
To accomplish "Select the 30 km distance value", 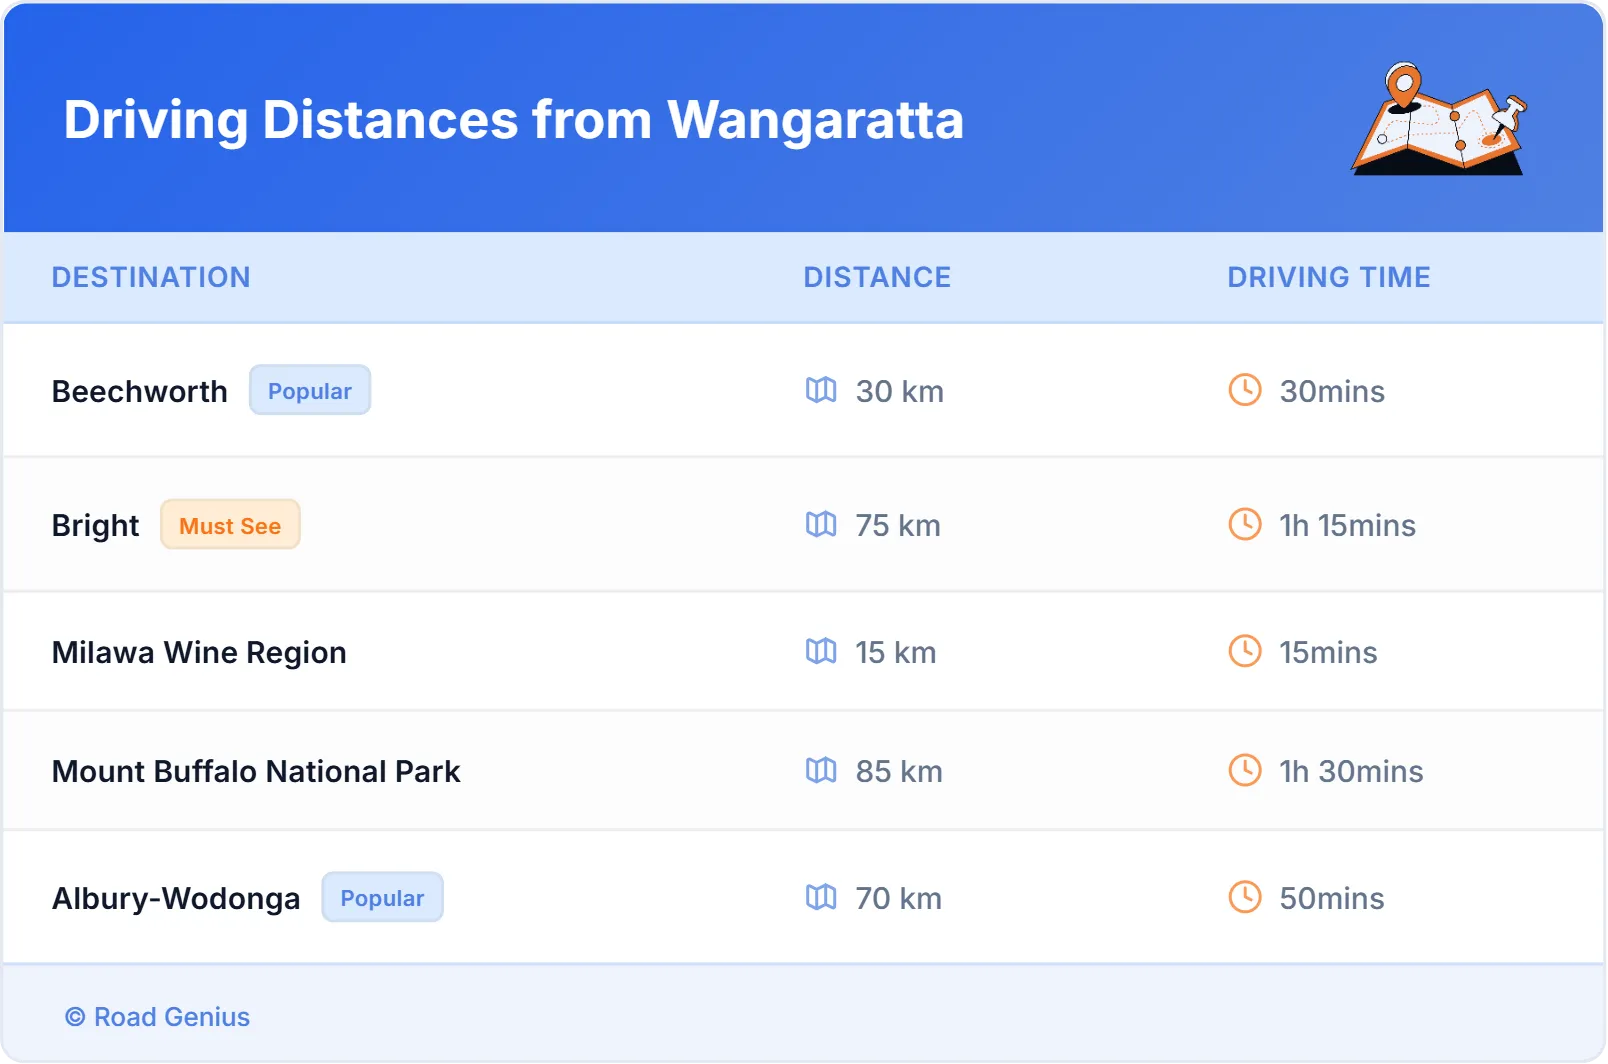I will pos(900,391).
